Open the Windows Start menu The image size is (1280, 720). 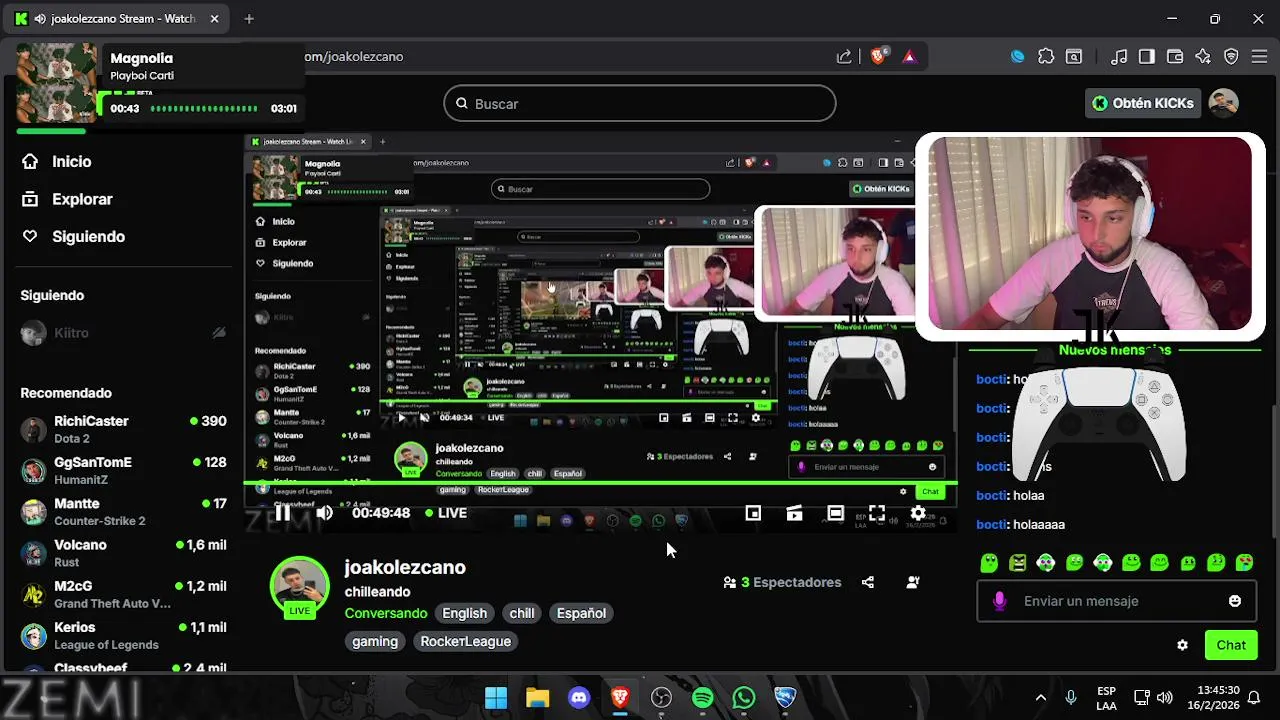[496, 698]
